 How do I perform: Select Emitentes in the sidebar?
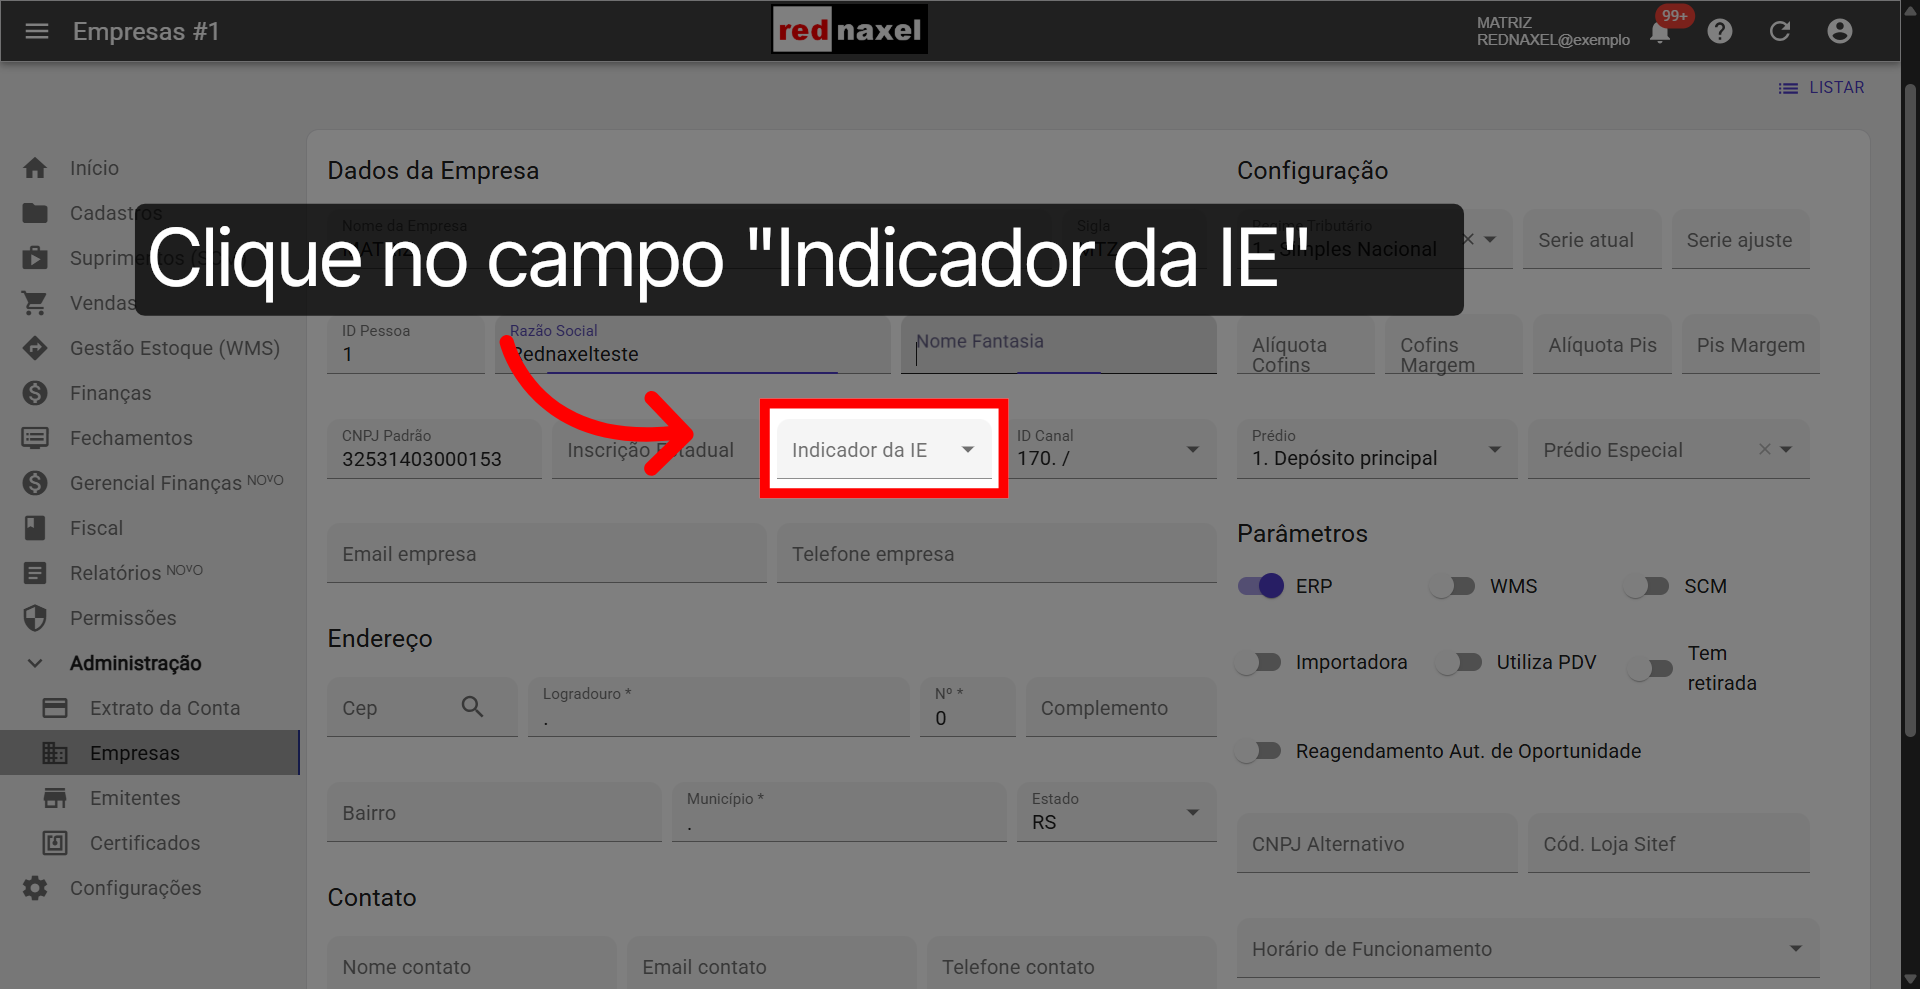tap(135, 798)
